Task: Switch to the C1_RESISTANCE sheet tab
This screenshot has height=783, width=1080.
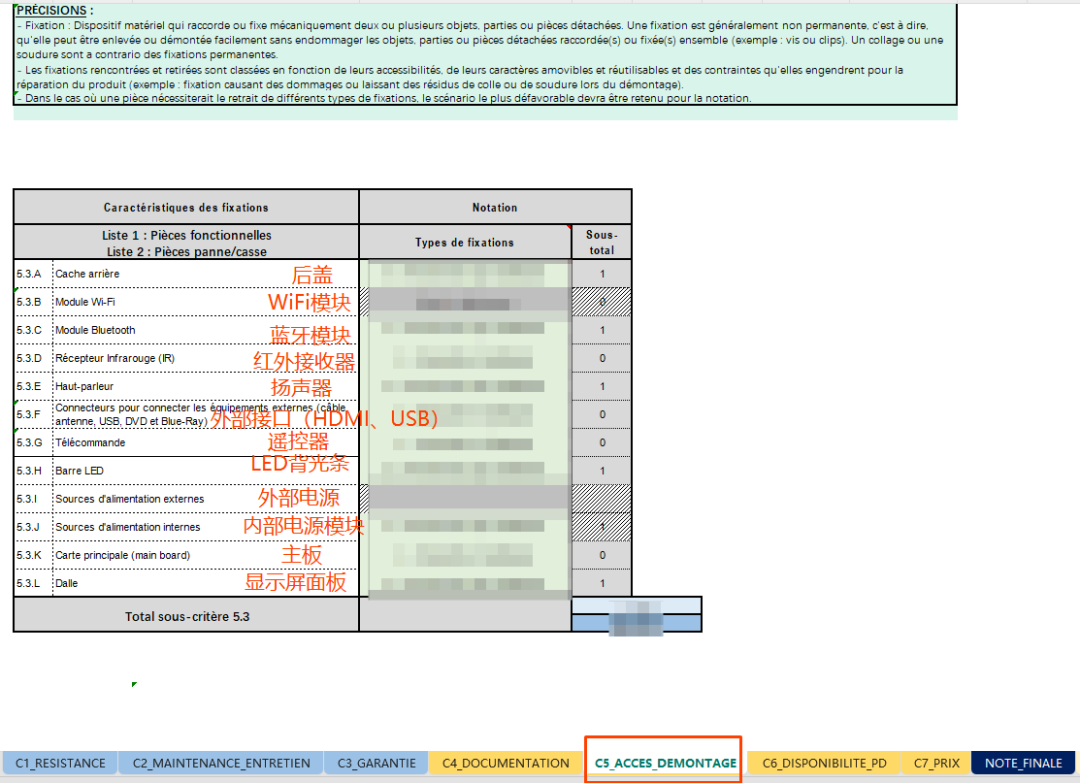Action: 60,763
